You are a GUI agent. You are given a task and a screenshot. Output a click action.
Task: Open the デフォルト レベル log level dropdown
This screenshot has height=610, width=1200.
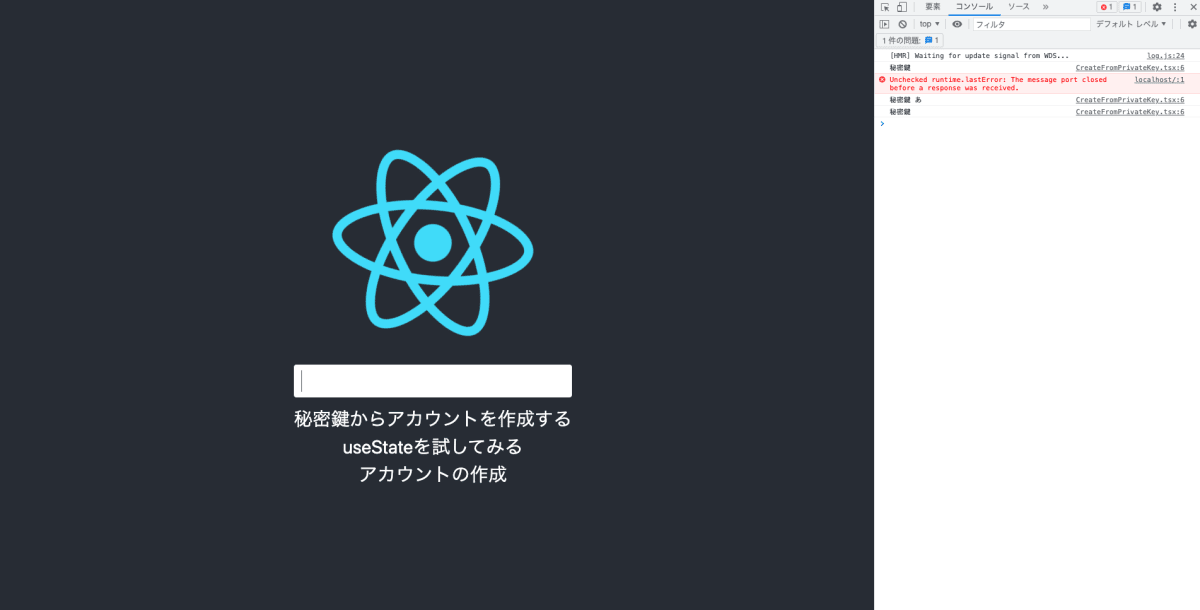(x=1131, y=24)
